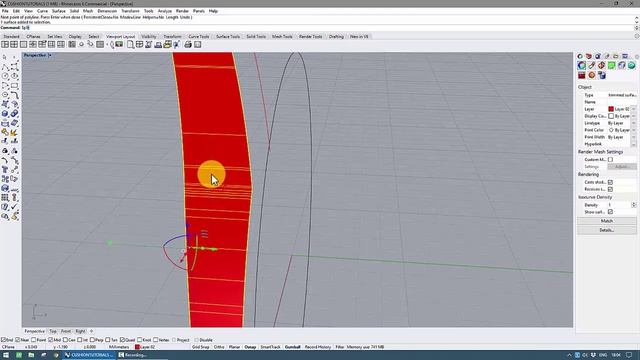Viewport: 640px width, 360px height.
Task: Click the Isocurve Density stepper arrows
Action: click(633, 205)
